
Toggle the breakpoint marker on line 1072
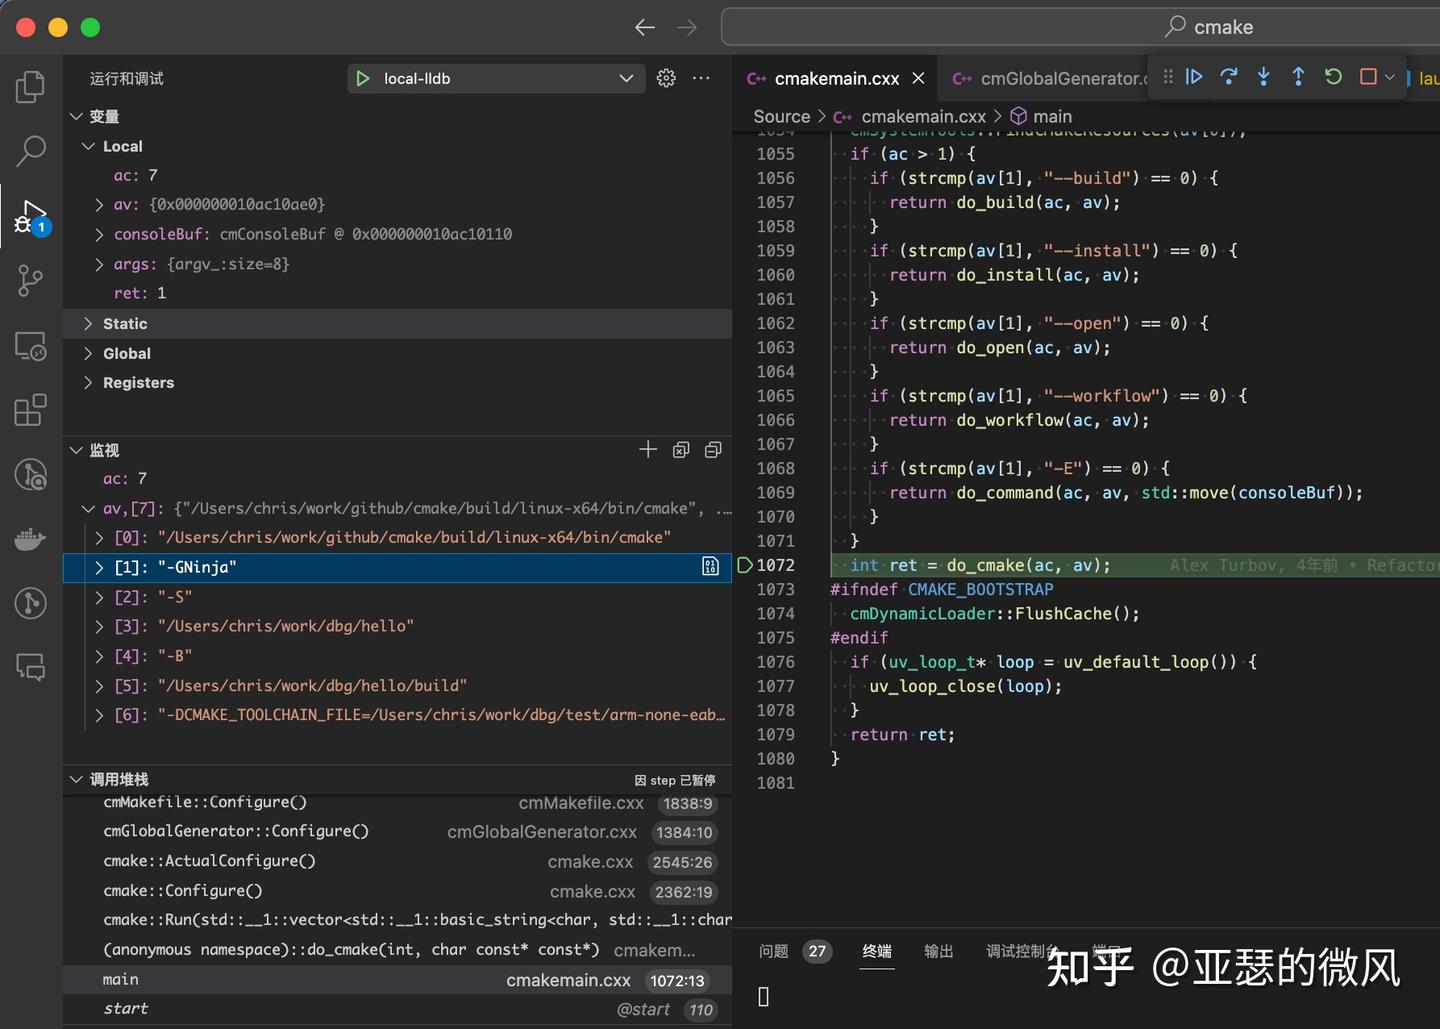click(x=744, y=565)
